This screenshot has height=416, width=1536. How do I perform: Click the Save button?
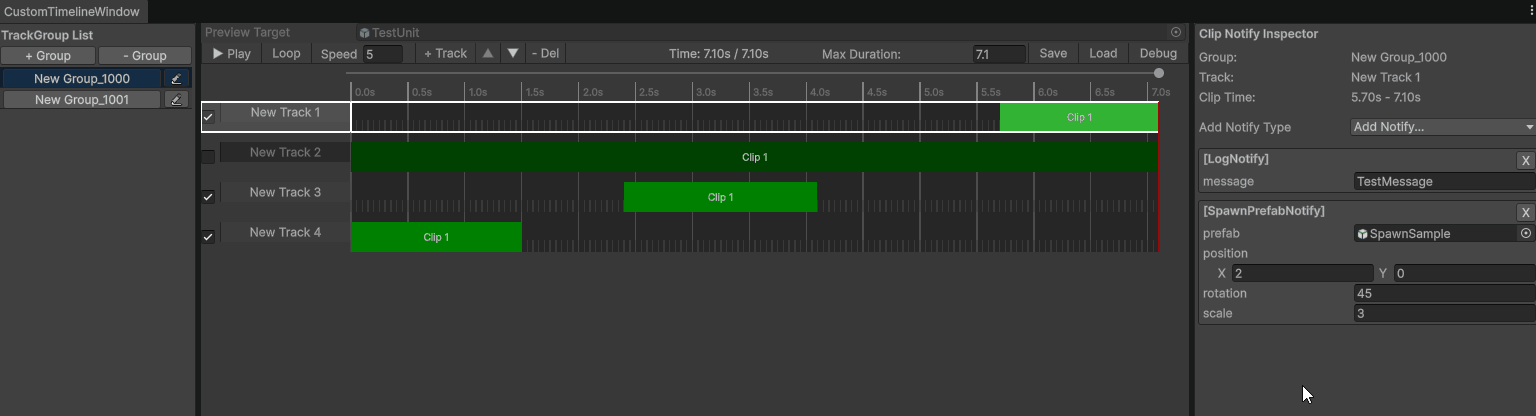point(1053,54)
